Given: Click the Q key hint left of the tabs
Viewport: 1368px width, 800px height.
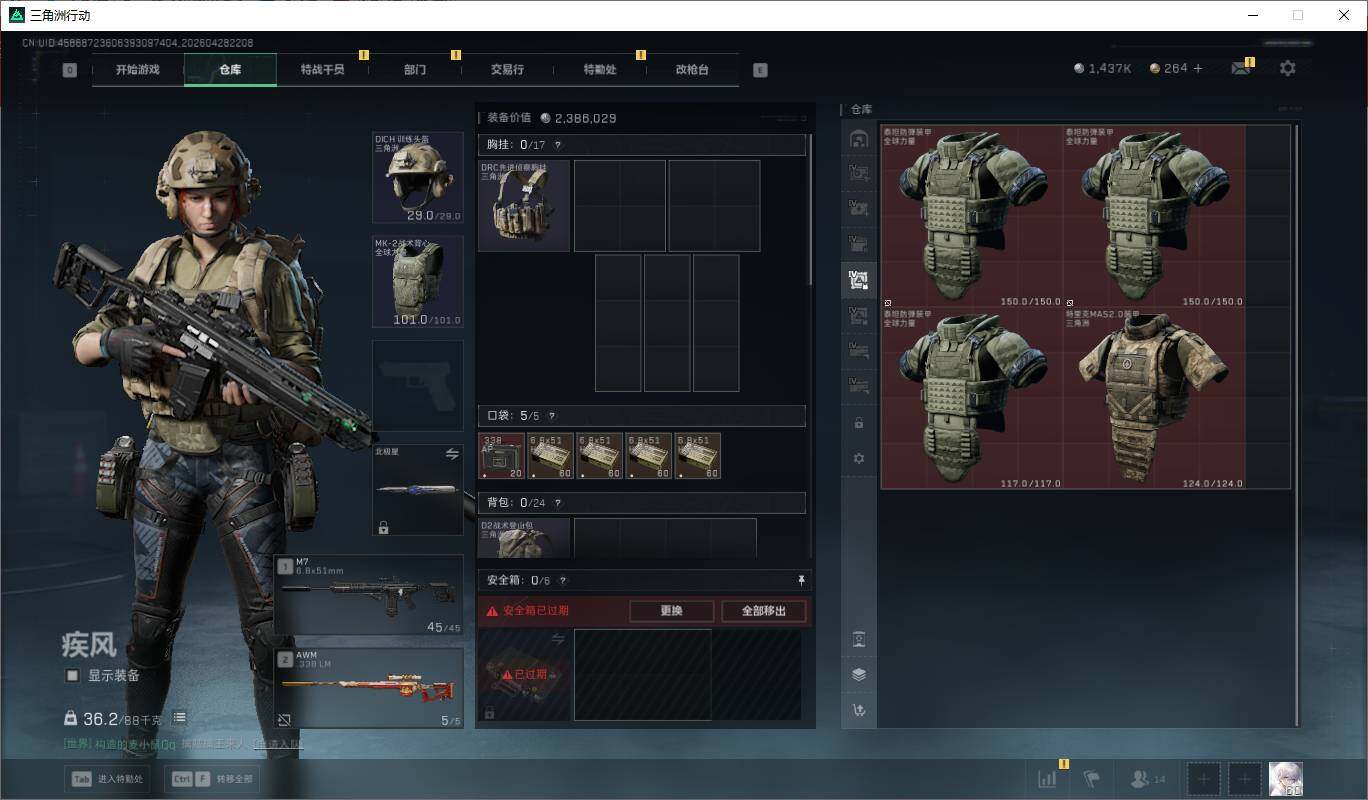Looking at the screenshot, I should pos(69,70).
